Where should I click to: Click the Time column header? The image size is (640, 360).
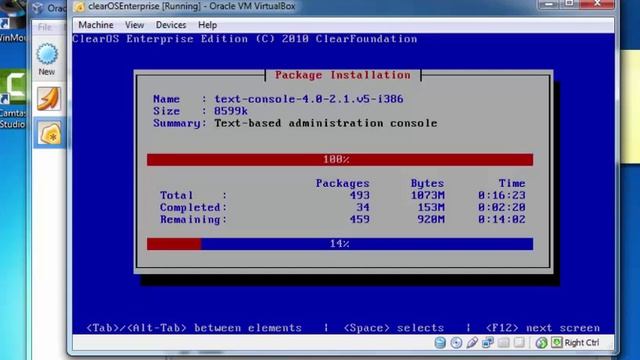[512, 183]
